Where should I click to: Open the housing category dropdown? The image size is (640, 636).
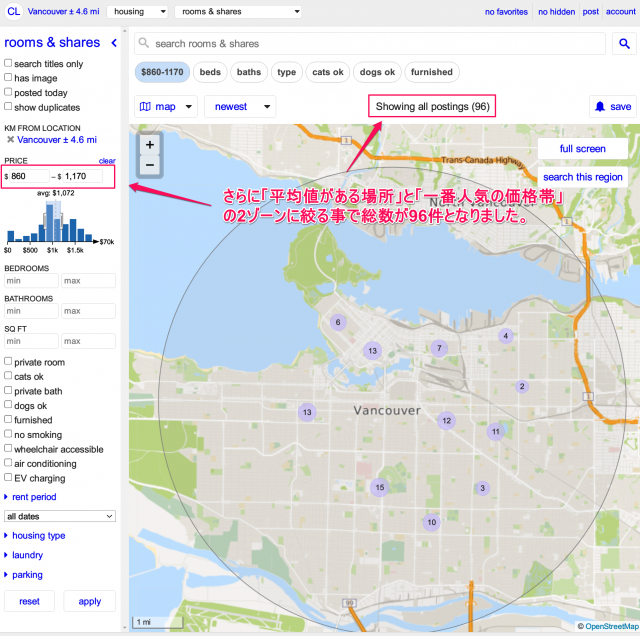pyautogui.click(x=137, y=11)
